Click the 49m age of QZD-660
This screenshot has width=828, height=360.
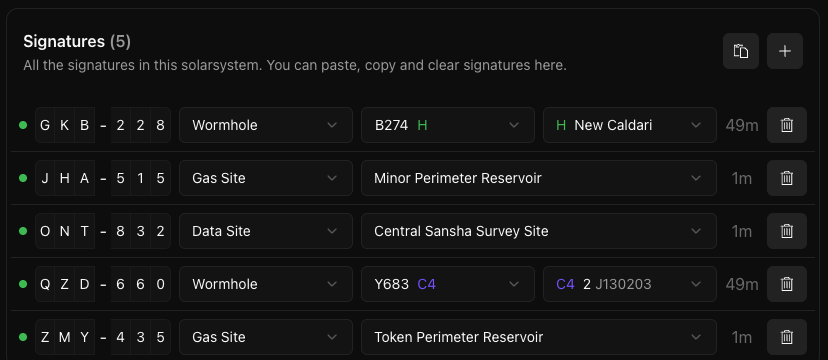pyautogui.click(x=742, y=284)
